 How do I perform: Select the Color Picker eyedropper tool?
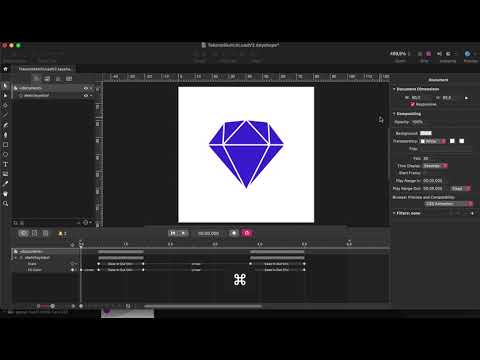pos(5,184)
